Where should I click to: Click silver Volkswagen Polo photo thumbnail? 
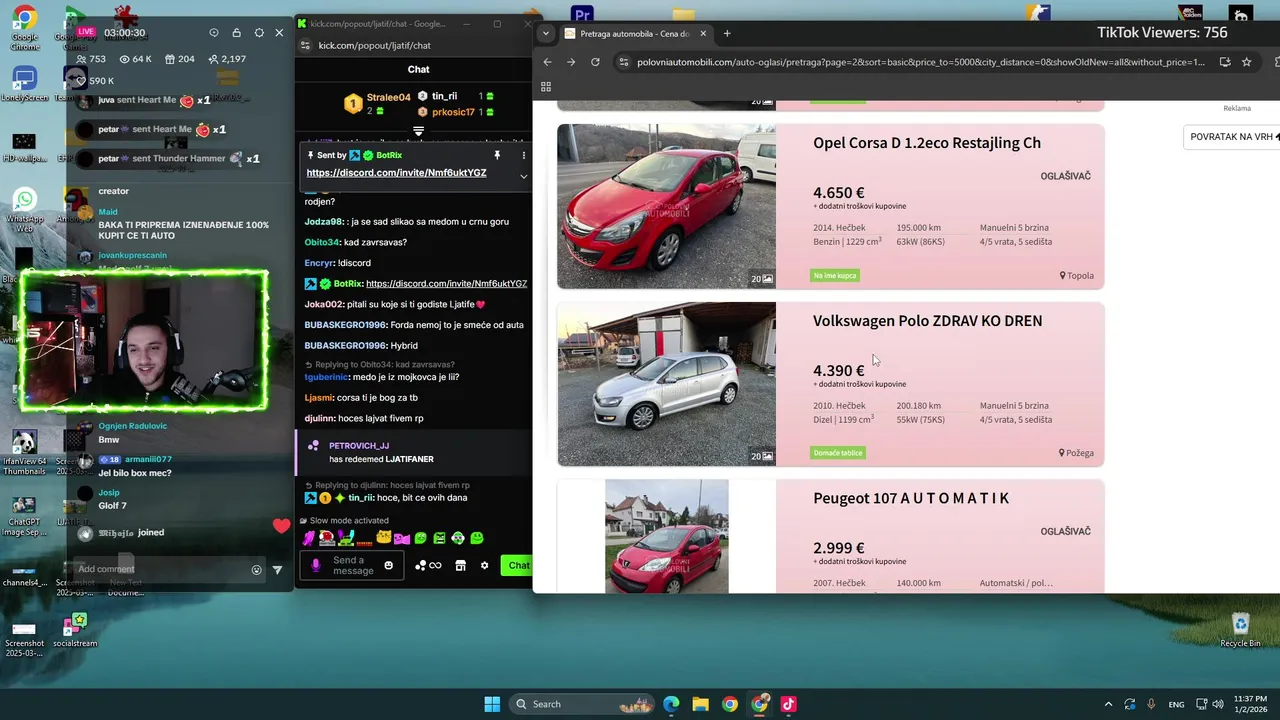pyautogui.click(x=666, y=384)
